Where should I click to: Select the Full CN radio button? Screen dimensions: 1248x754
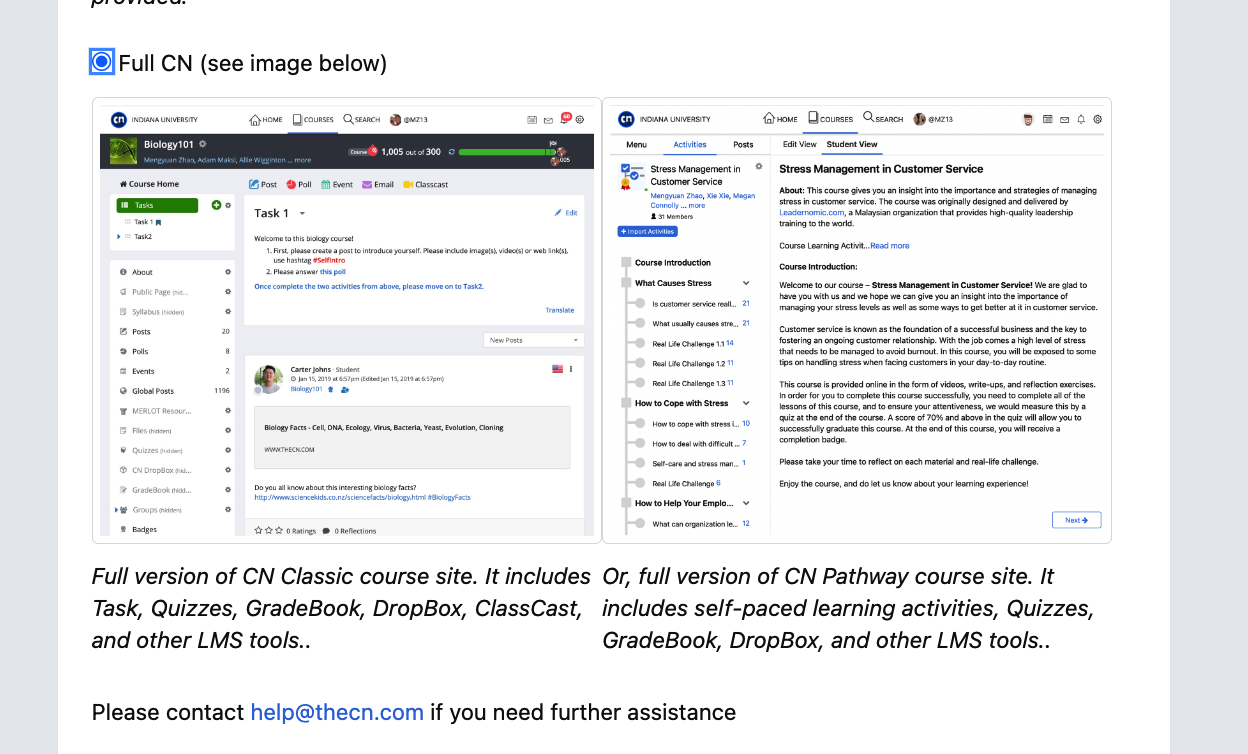pos(102,62)
